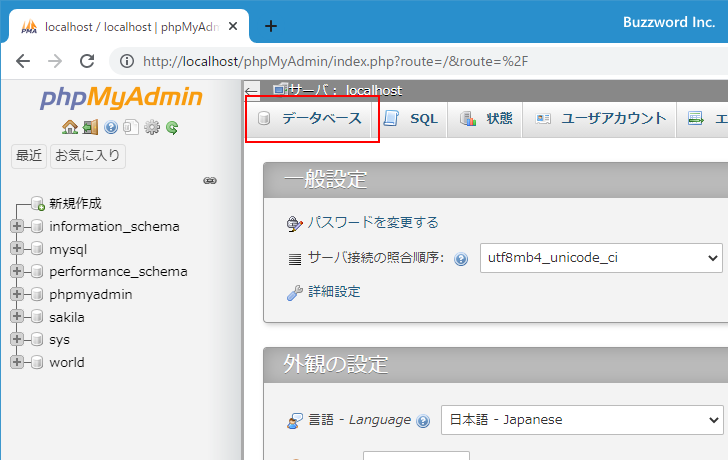This screenshot has height=460, width=728.
Task: Click help icon next to 言語 - Language
Action: coord(423,421)
